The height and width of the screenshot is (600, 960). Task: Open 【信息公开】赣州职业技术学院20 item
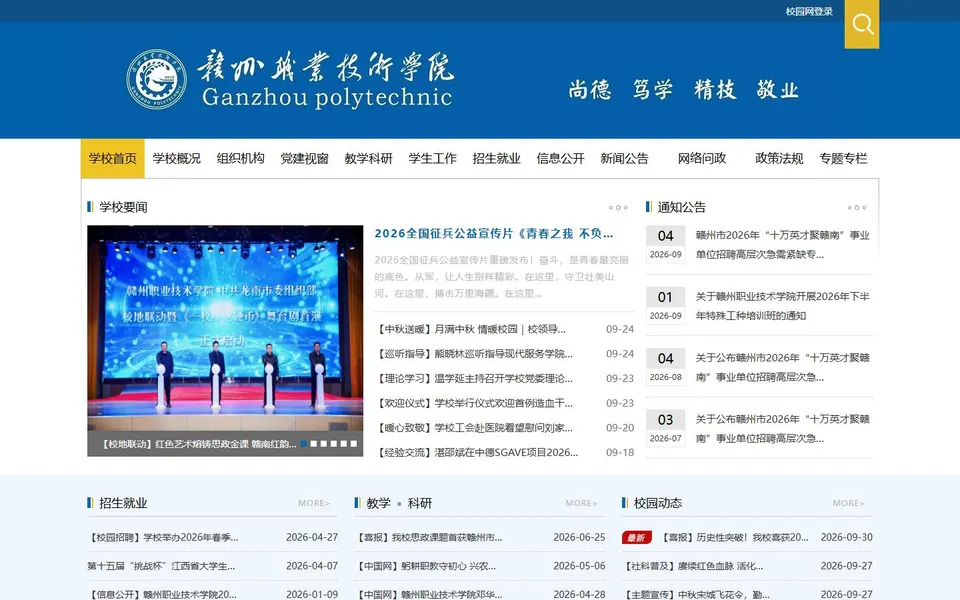coord(162,594)
